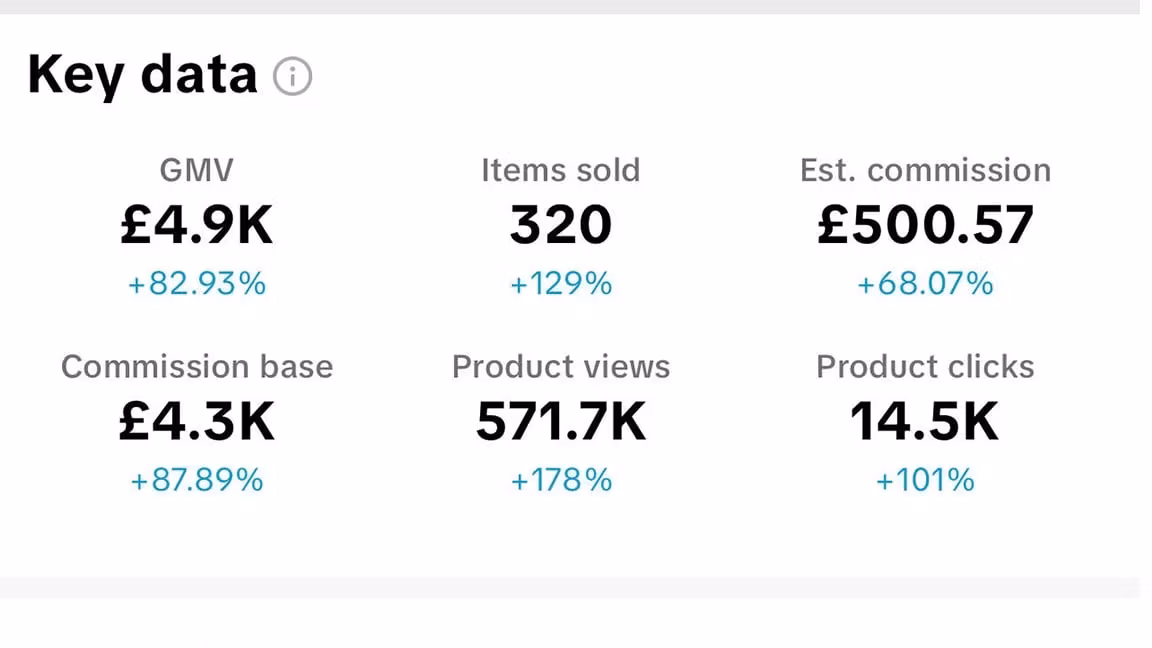
Task: Select the Key data heading
Action: point(142,75)
